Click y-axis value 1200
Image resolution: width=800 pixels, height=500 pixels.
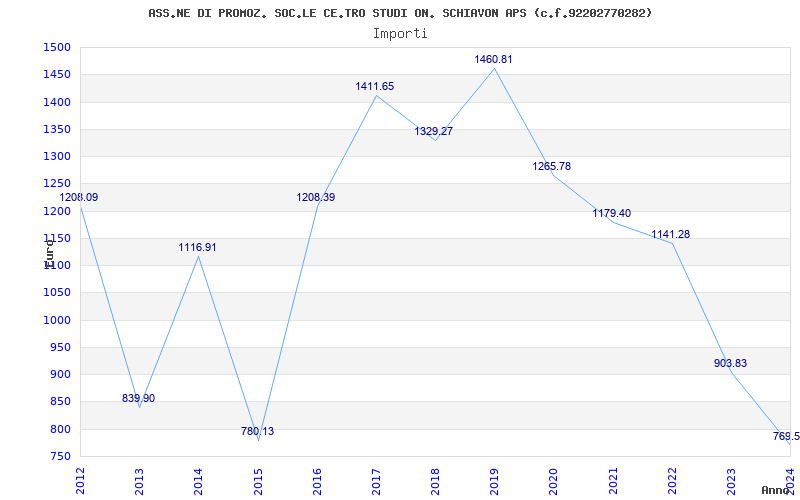click(57, 211)
